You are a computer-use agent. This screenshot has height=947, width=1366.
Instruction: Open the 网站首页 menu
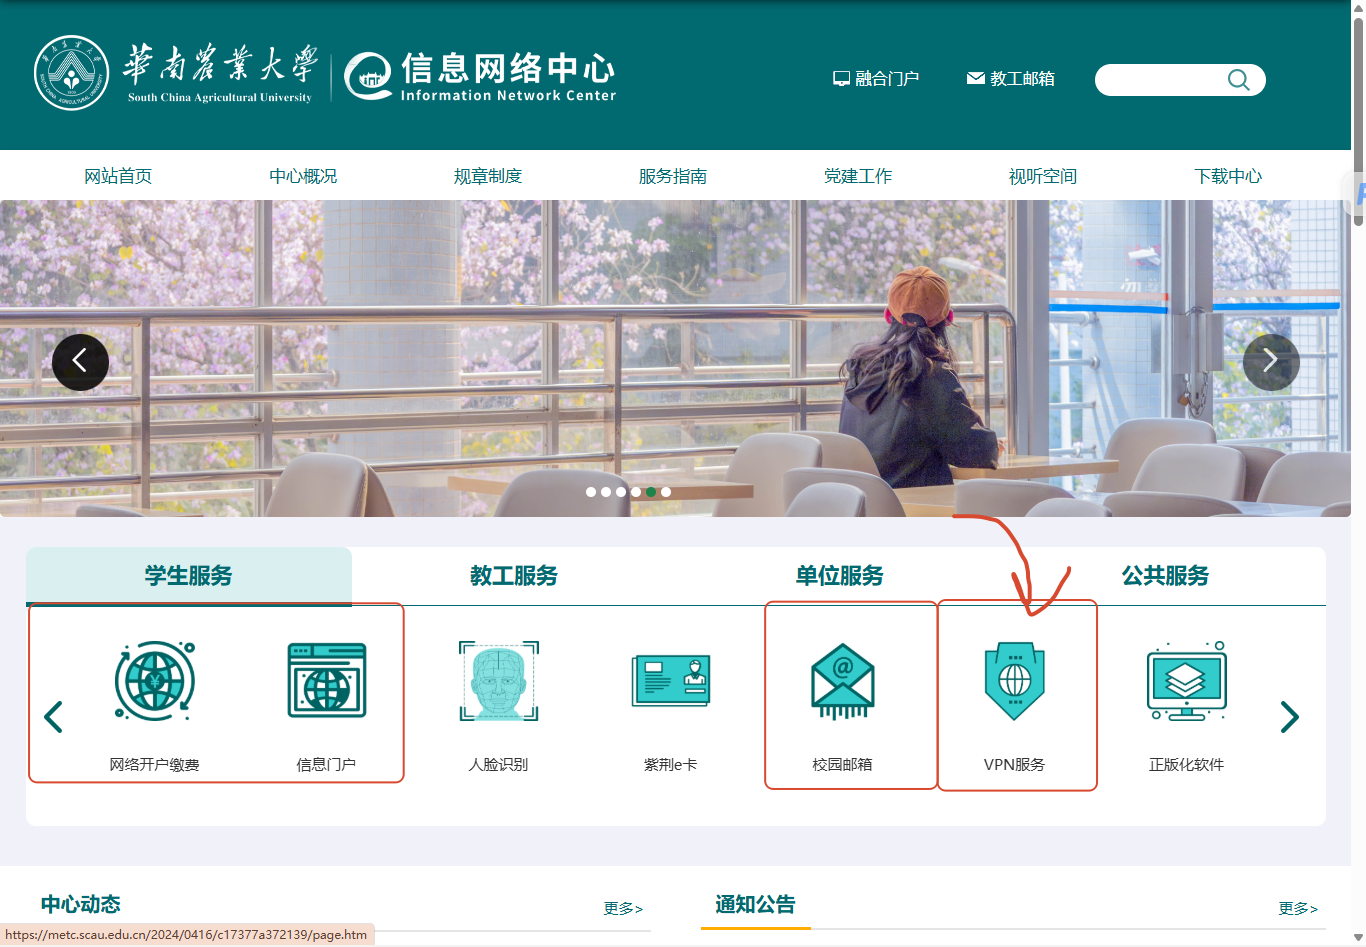pos(118,176)
